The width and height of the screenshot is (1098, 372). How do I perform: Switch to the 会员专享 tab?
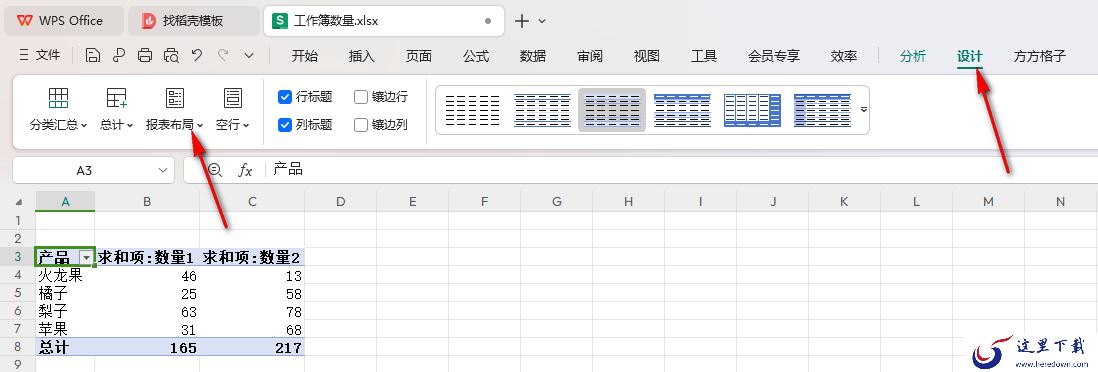coord(774,57)
